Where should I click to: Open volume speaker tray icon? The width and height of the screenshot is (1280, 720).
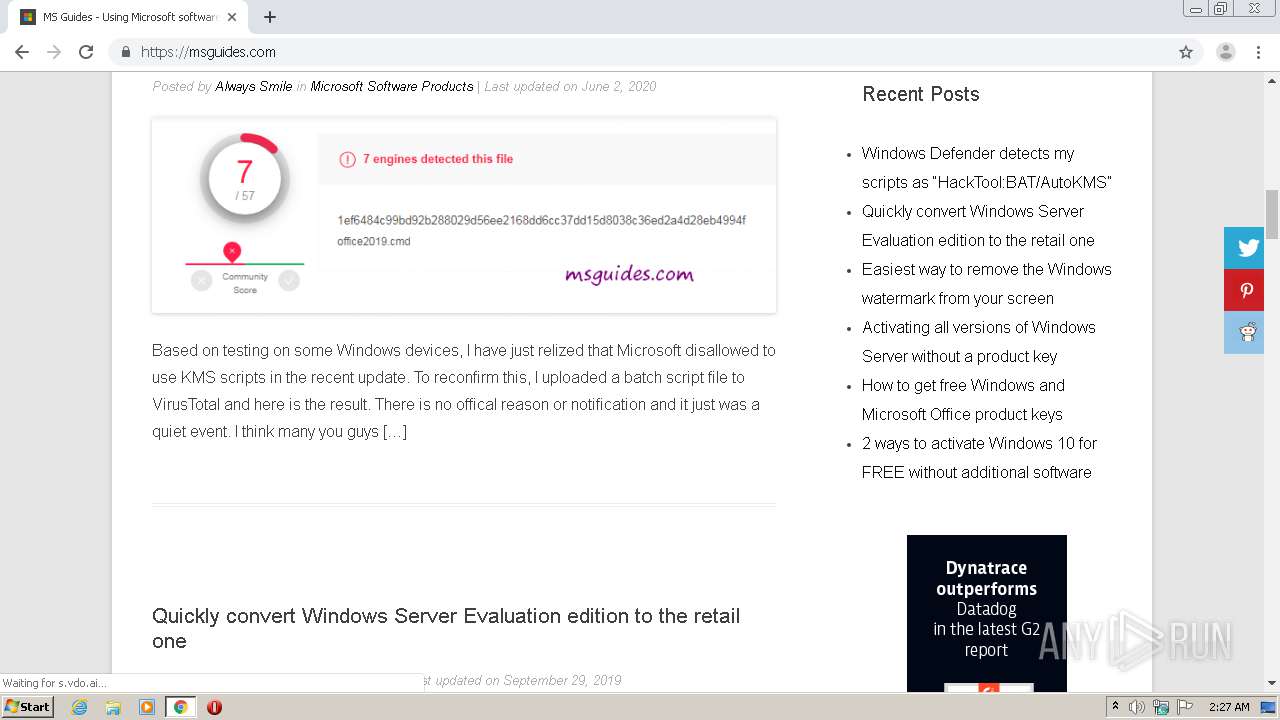tap(1137, 707)
